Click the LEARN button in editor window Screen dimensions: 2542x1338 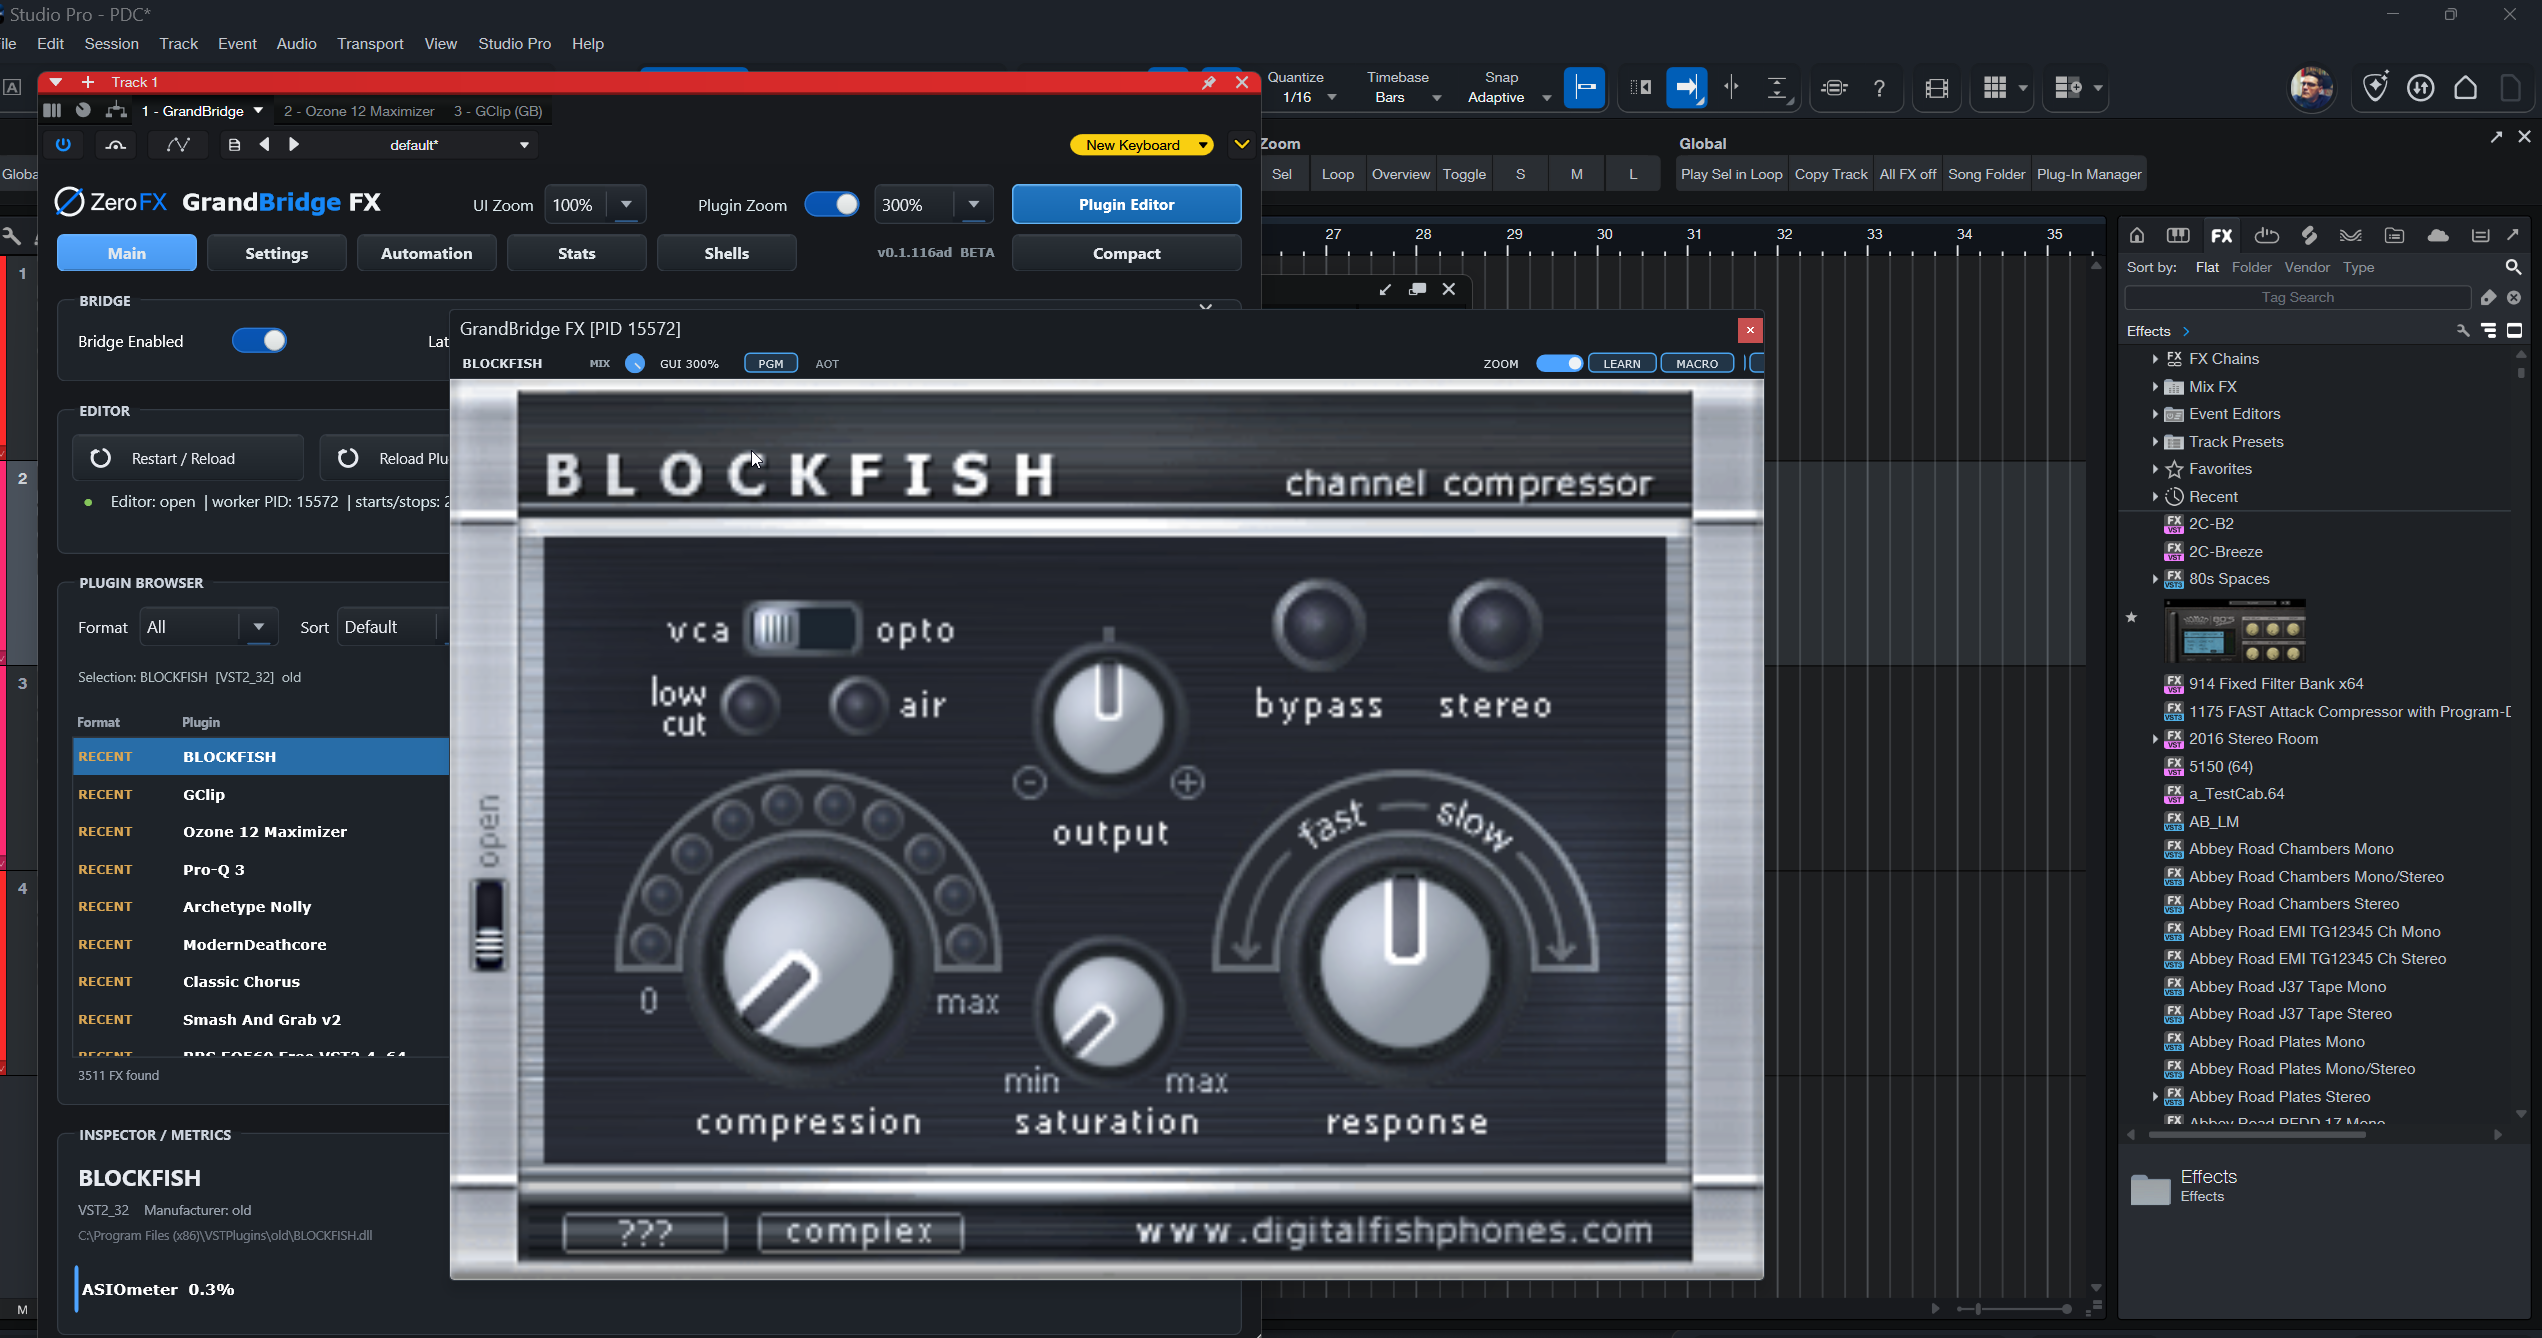(1622, 363)
